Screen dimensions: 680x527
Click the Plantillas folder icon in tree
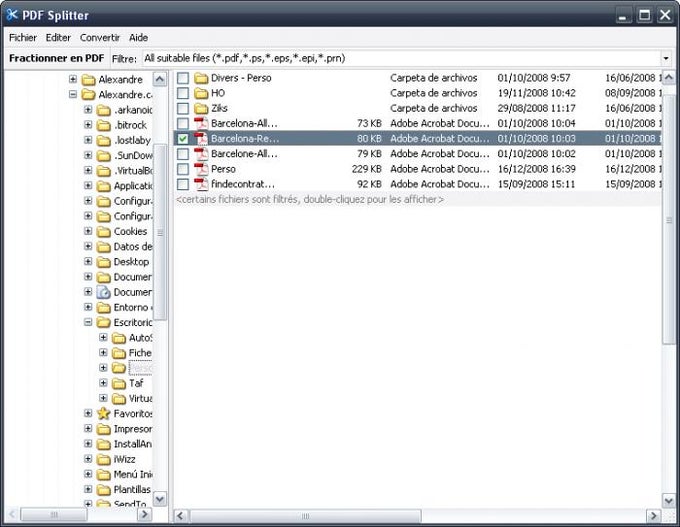tap(104, 490)
